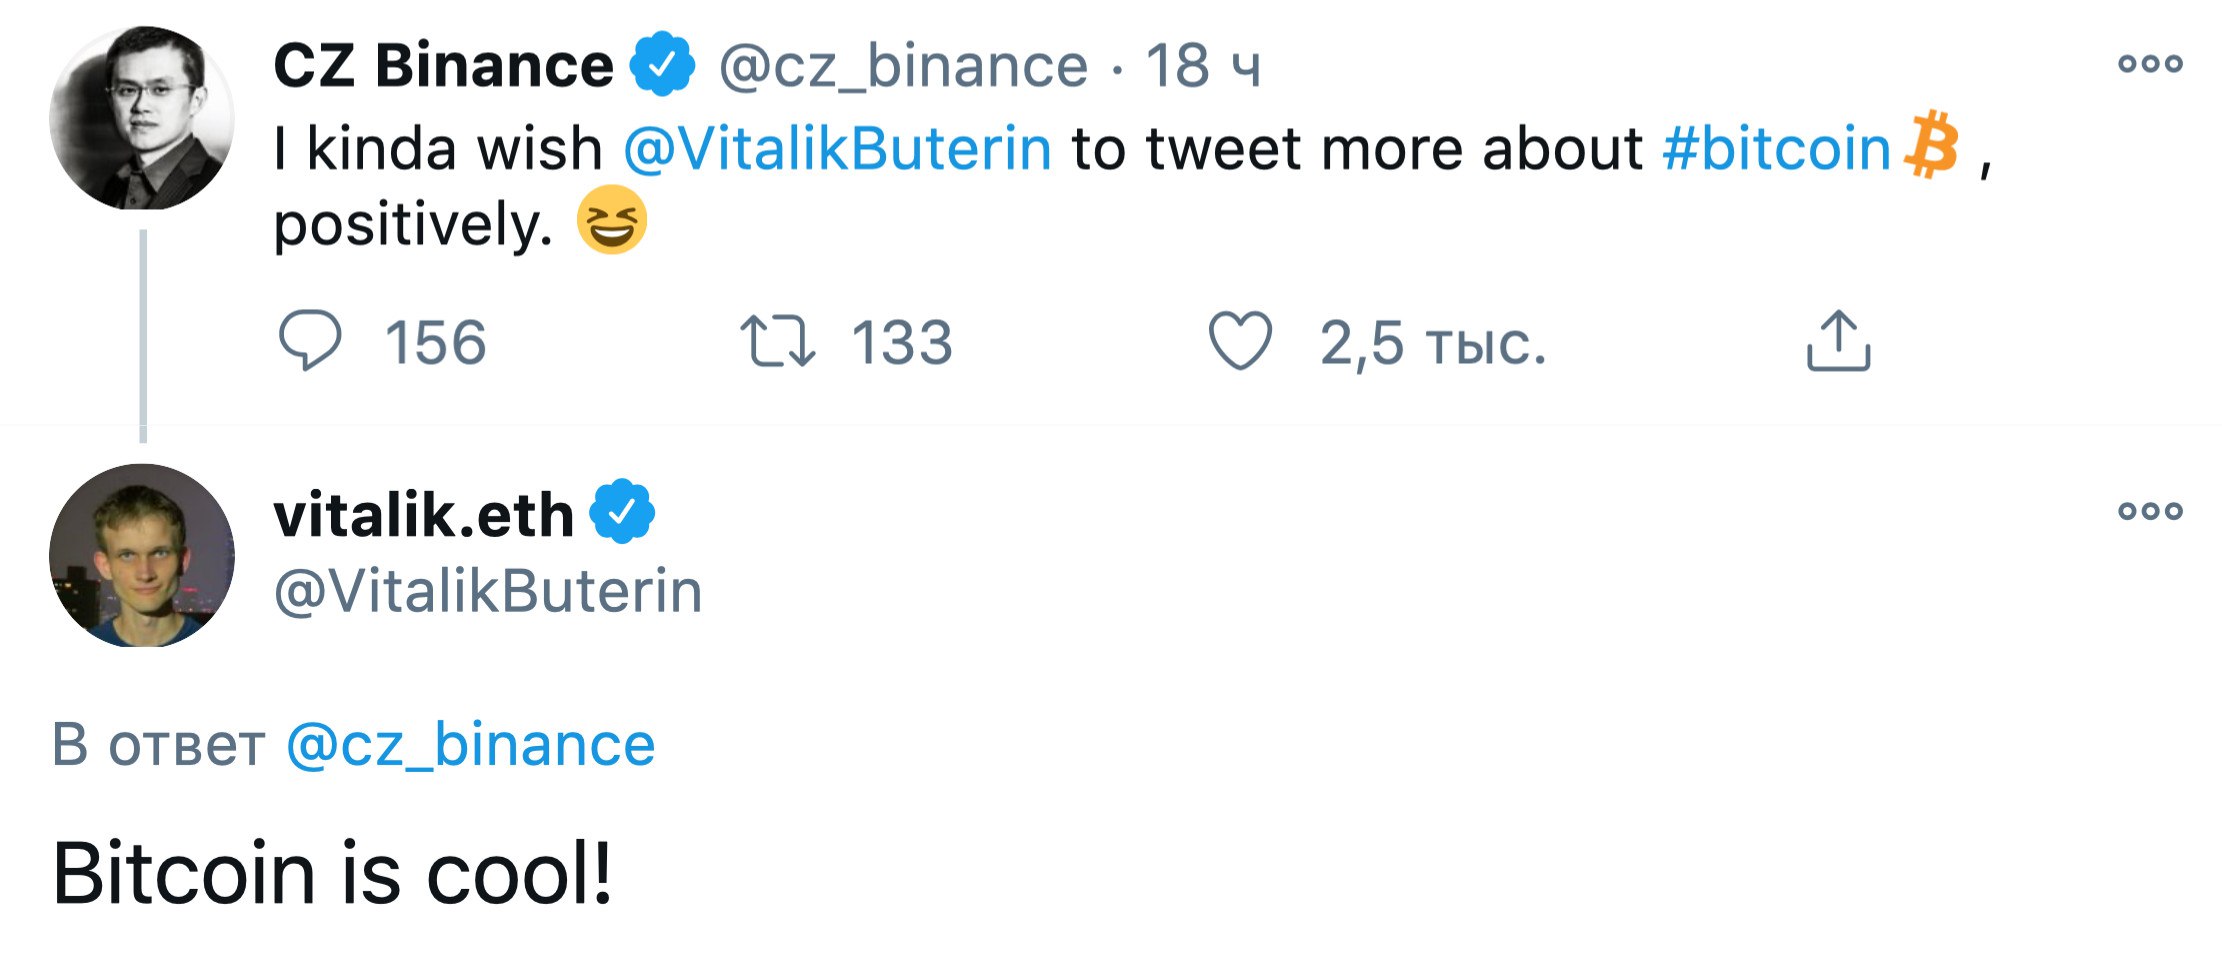Click the laughing emoji after 'positively.'
Screen dimensions: 2222x954
[x=611, y=220]
